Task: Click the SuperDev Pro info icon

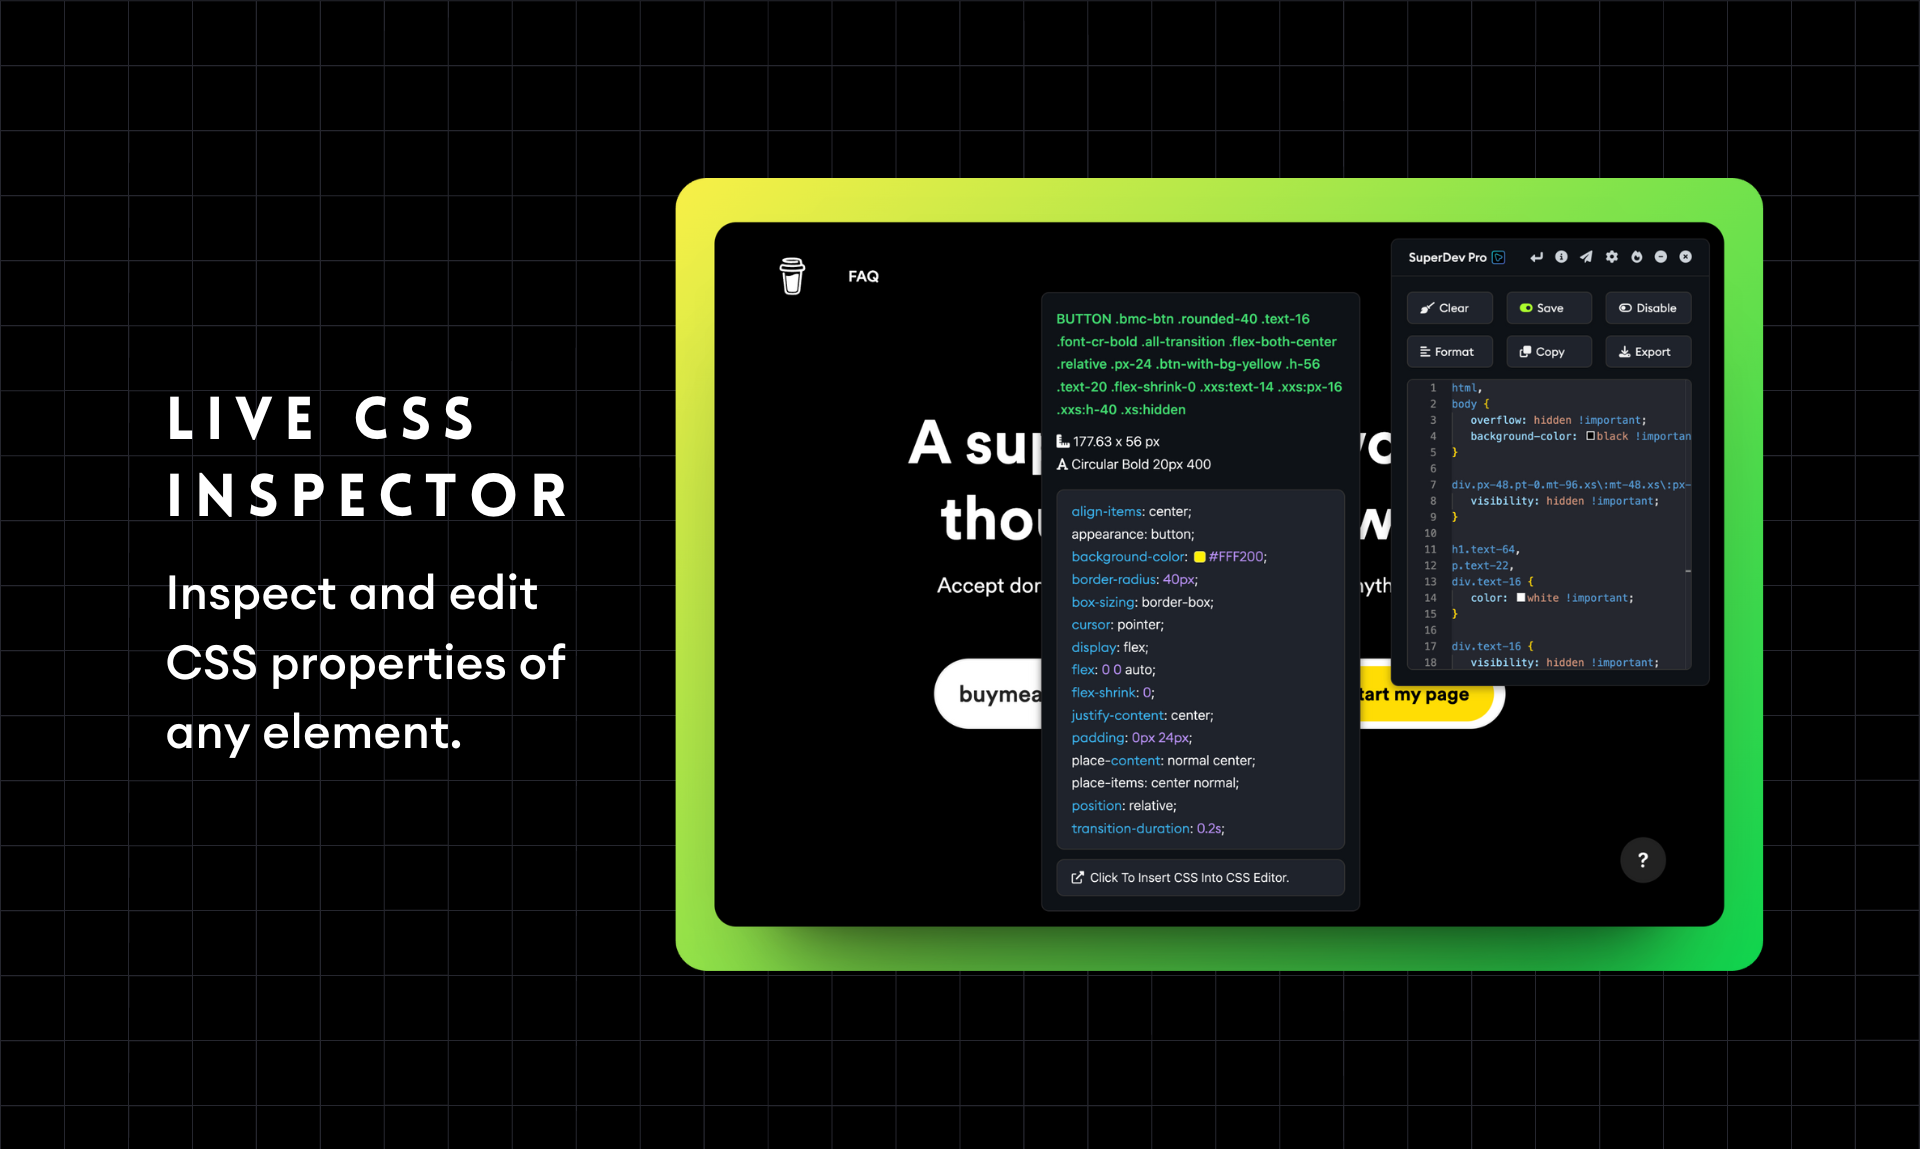Action: click(x=1558, y=257)
